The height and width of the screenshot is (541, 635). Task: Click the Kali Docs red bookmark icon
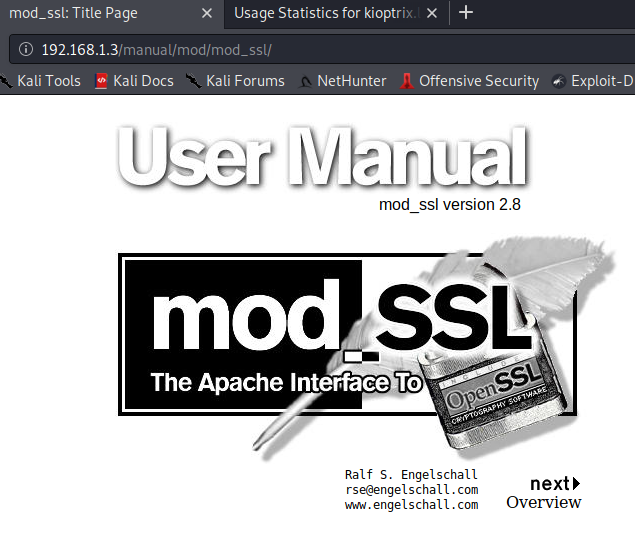click(101, 81)
